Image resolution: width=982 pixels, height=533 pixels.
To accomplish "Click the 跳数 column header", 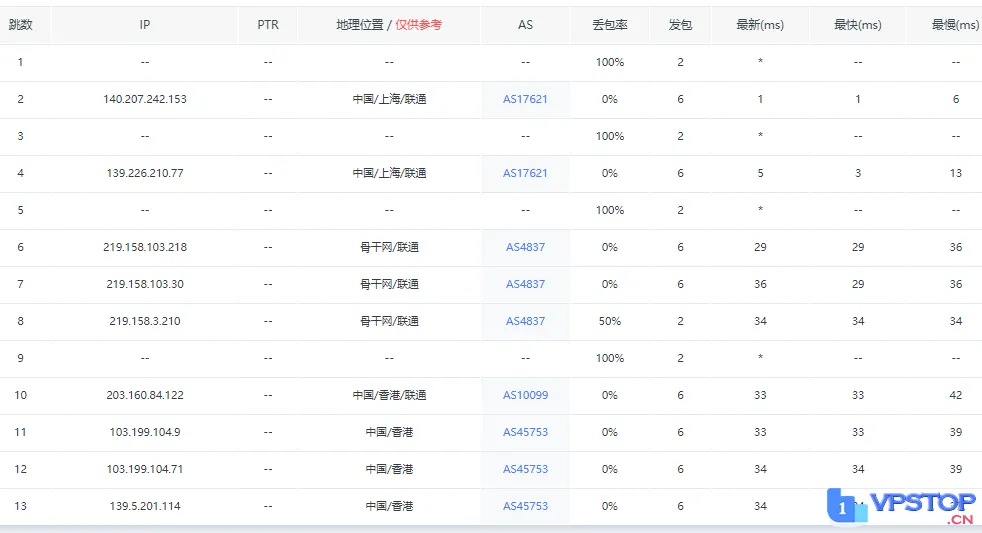I will click(21, 25).
